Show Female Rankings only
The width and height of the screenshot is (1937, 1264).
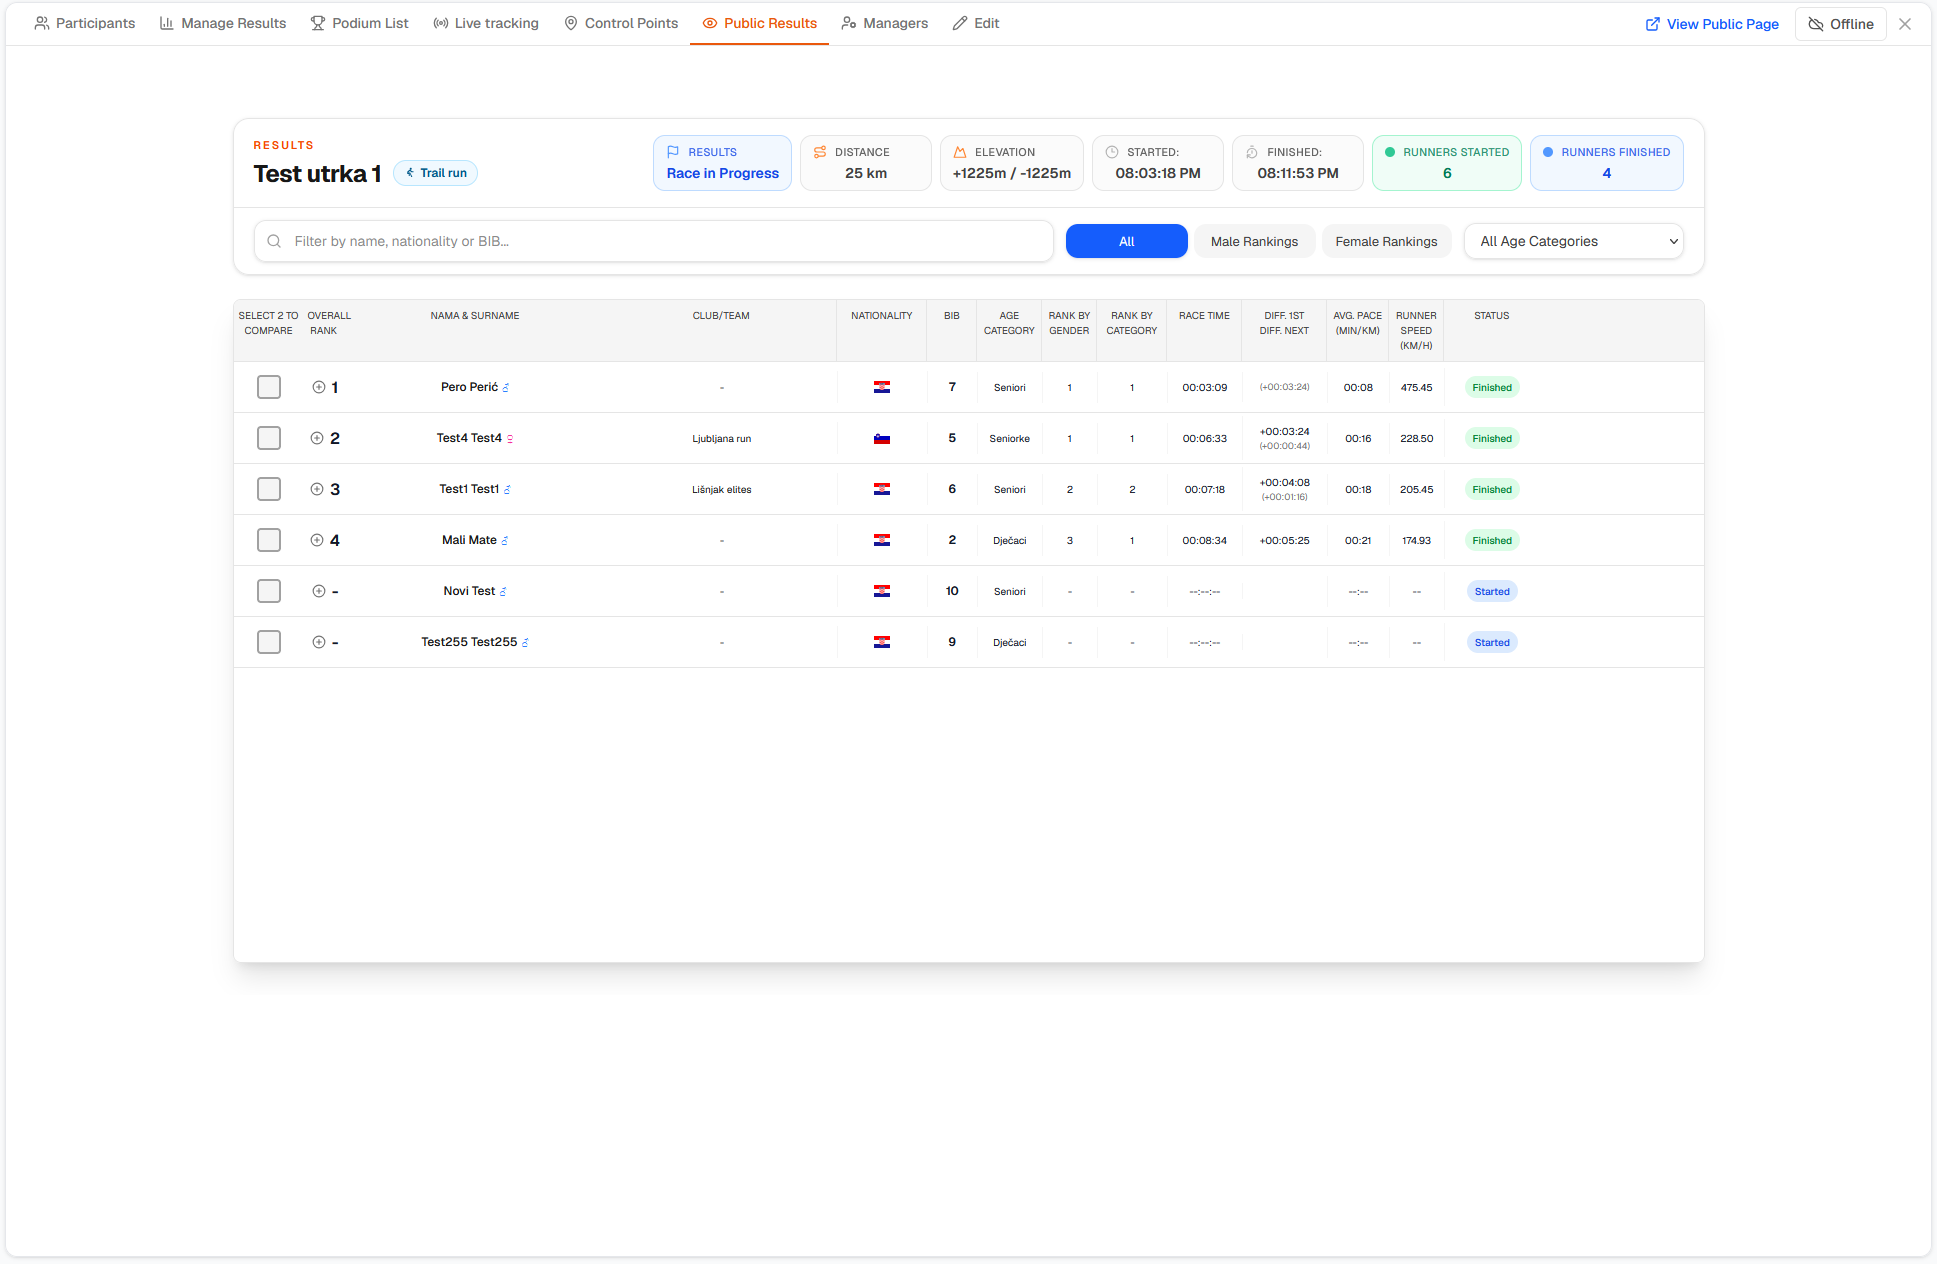[x=1386, y=241]
